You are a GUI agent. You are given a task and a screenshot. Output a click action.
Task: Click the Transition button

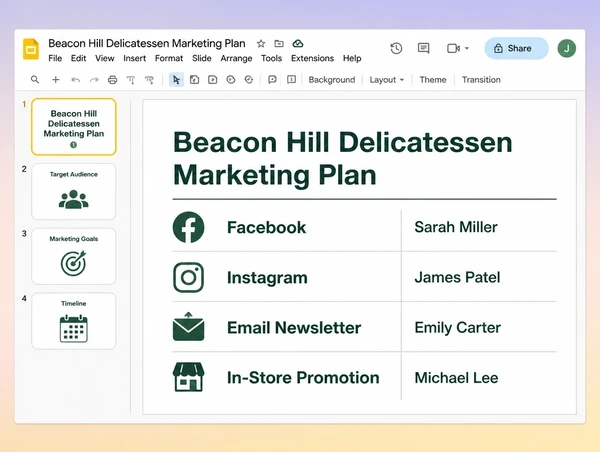click(x=481, y=80)
